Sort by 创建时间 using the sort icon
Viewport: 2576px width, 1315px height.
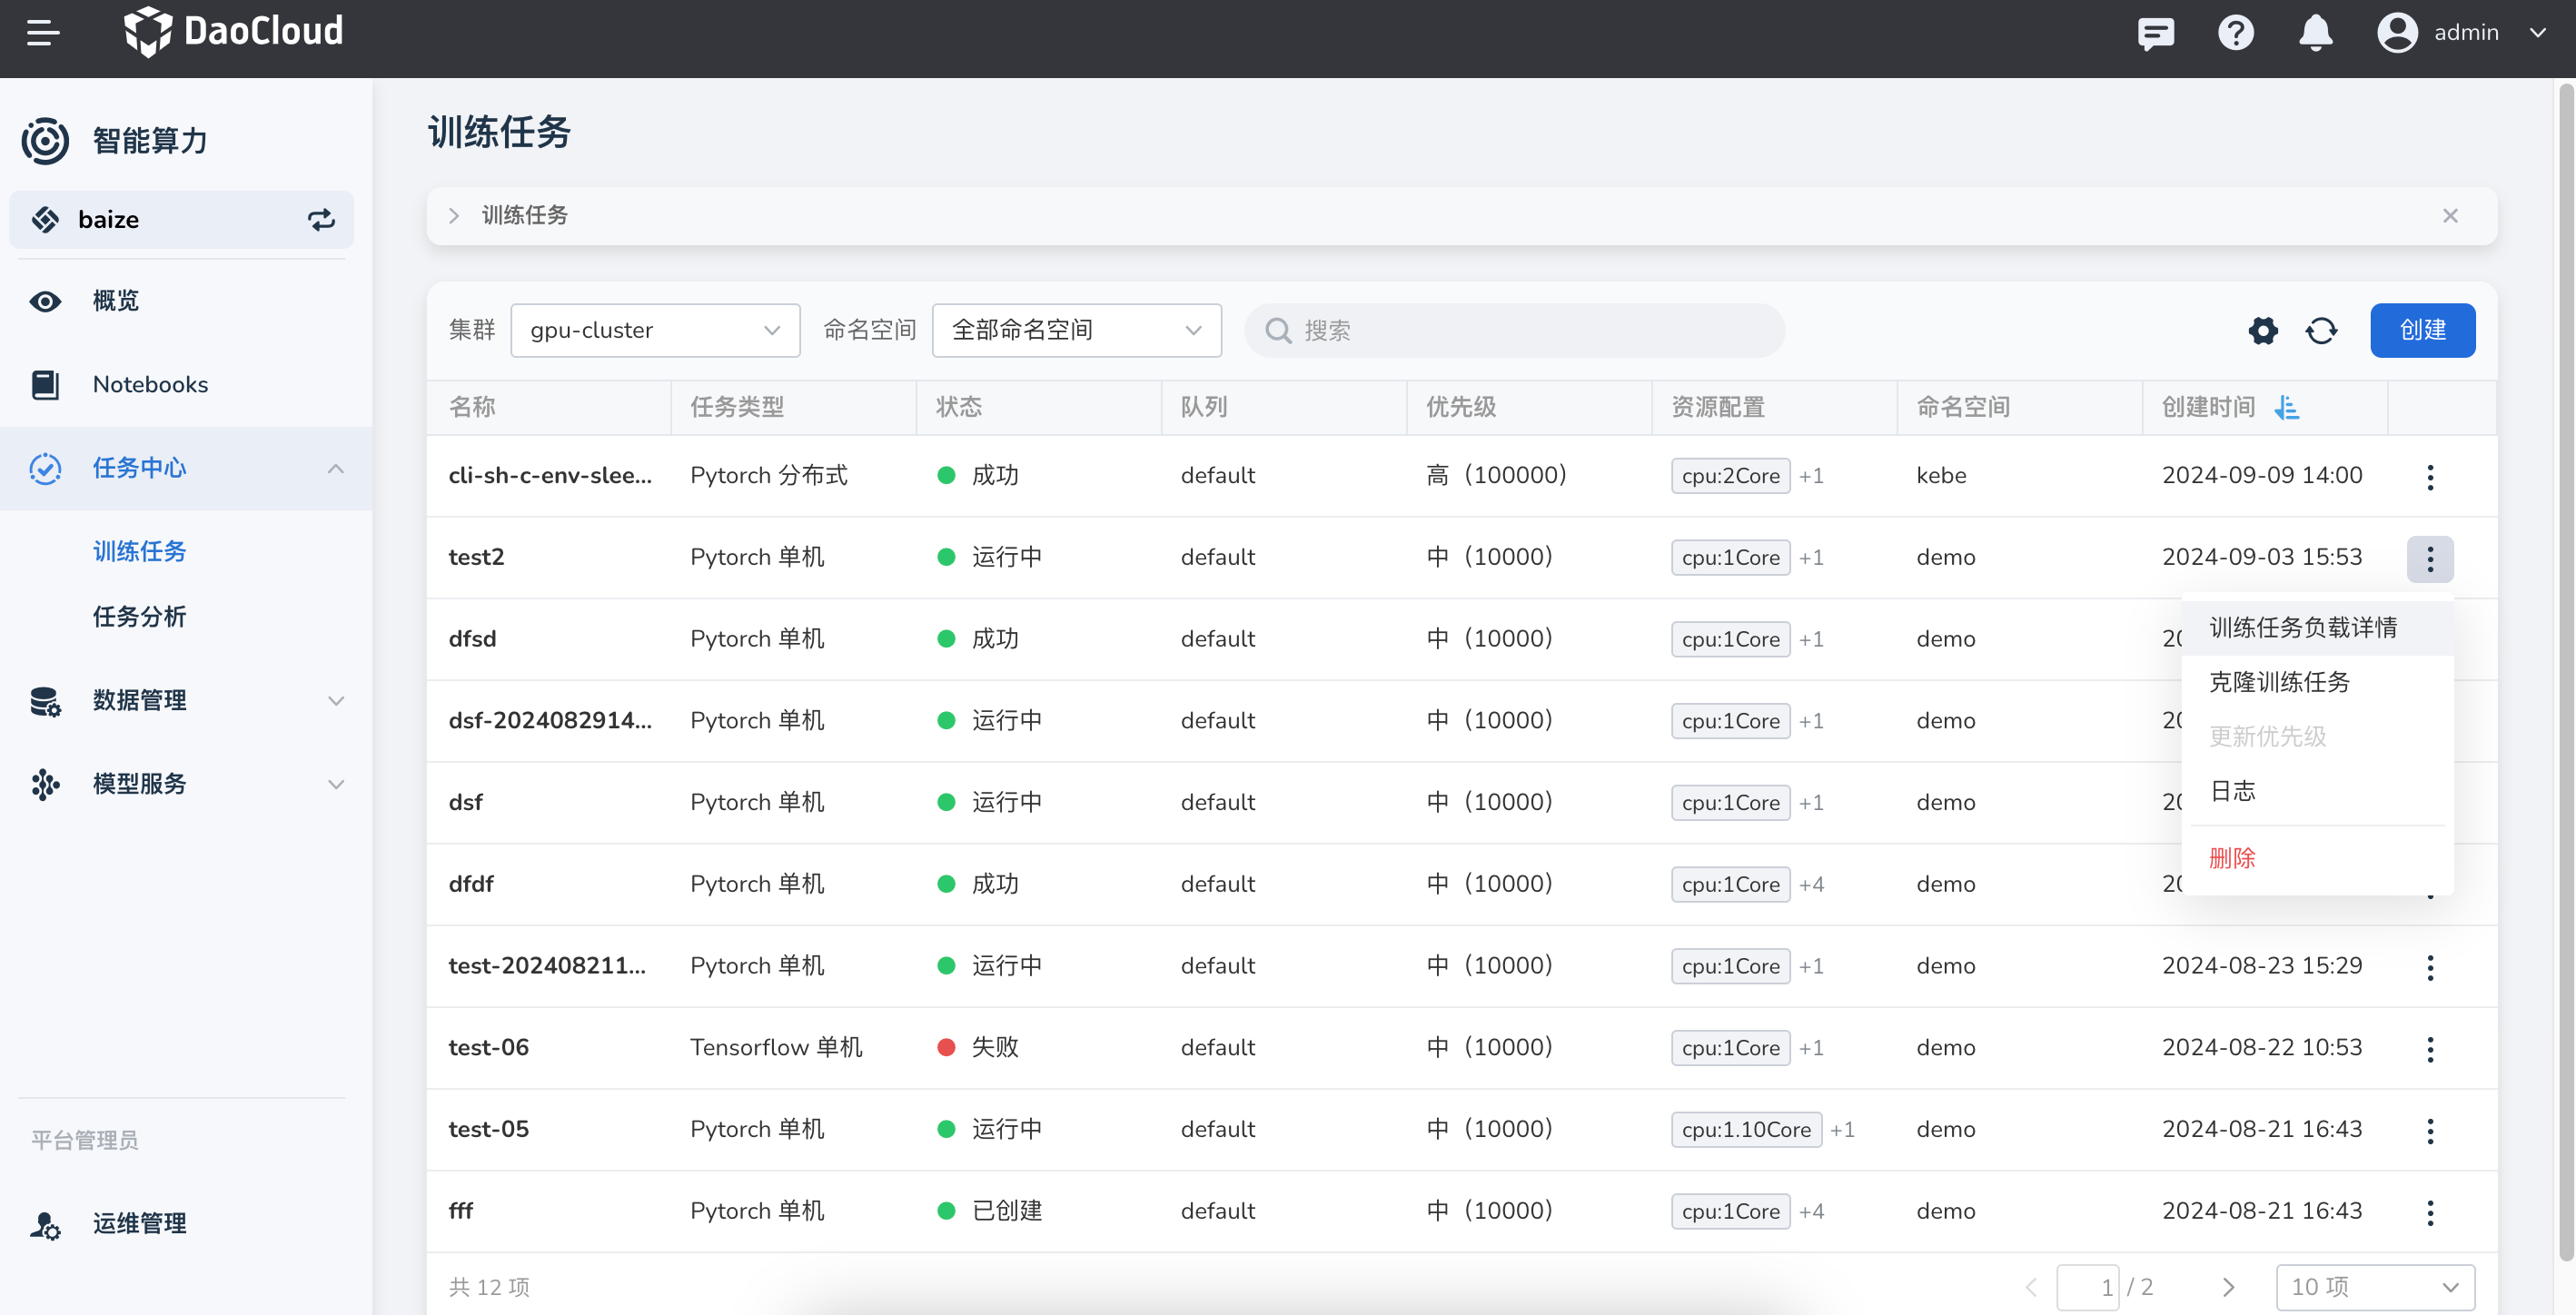tap(2286, 408)
